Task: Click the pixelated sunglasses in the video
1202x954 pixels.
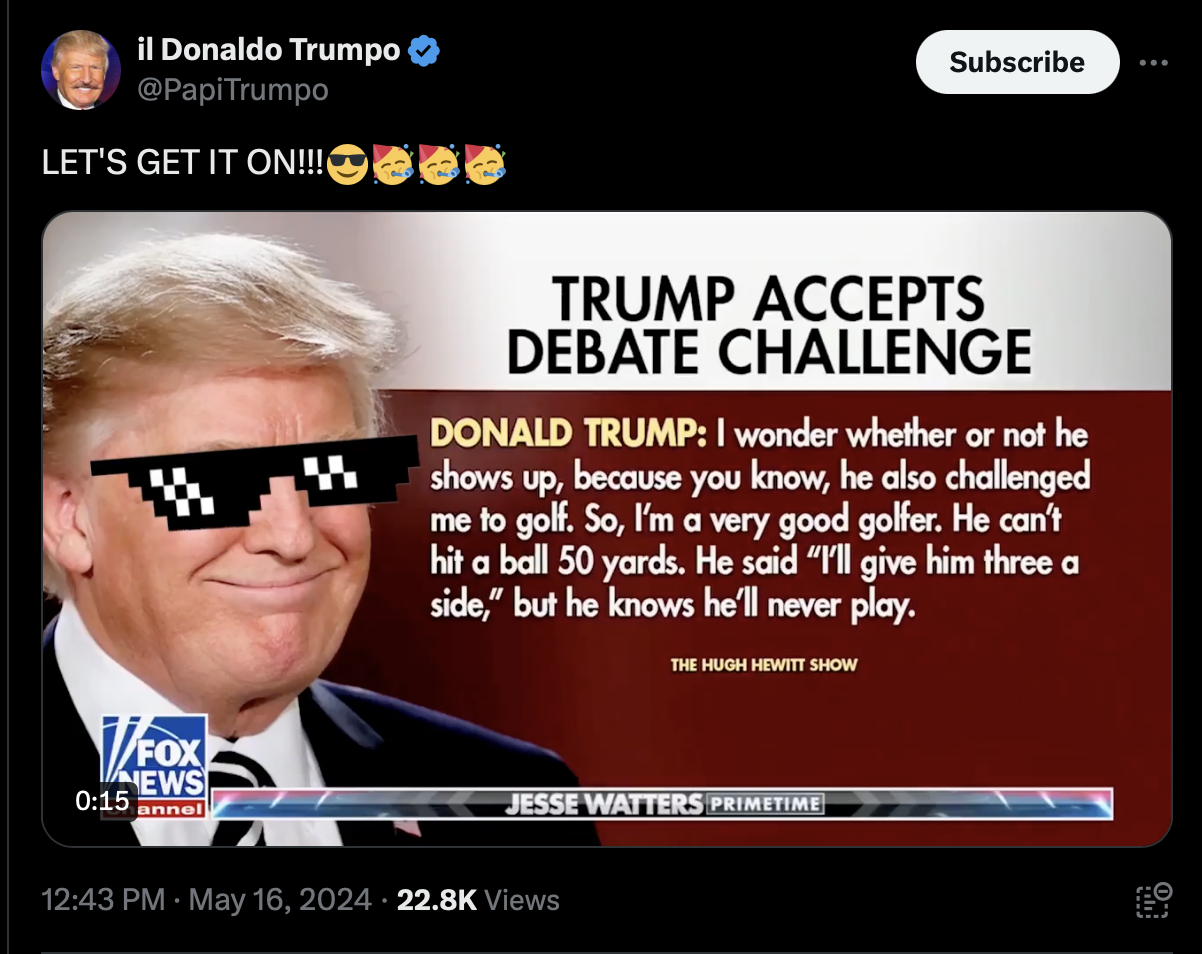Action: [x=255, y=480]
